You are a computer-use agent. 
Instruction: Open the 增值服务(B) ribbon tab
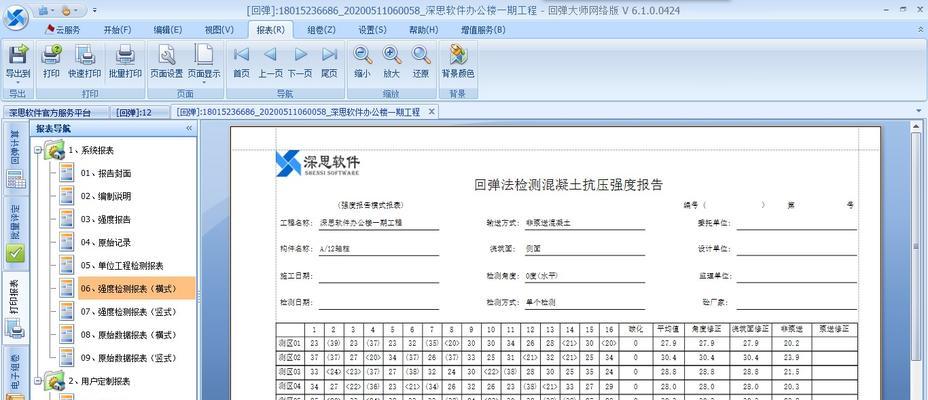click(x=483, y=30)
